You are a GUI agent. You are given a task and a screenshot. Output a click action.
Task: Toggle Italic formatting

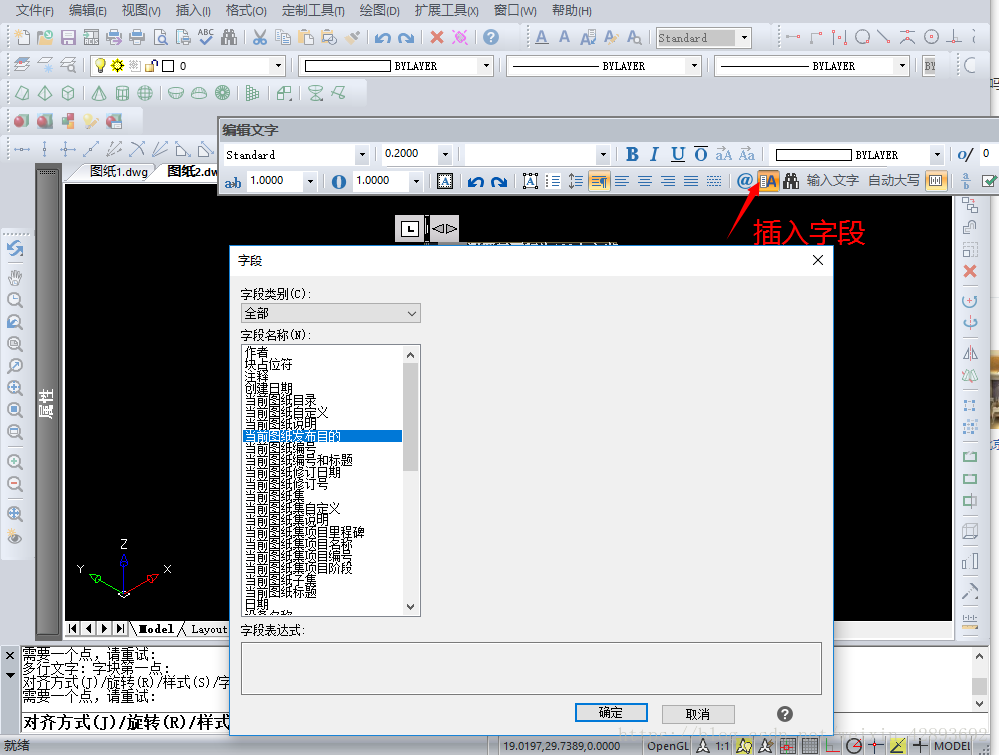tap(654, 154)
